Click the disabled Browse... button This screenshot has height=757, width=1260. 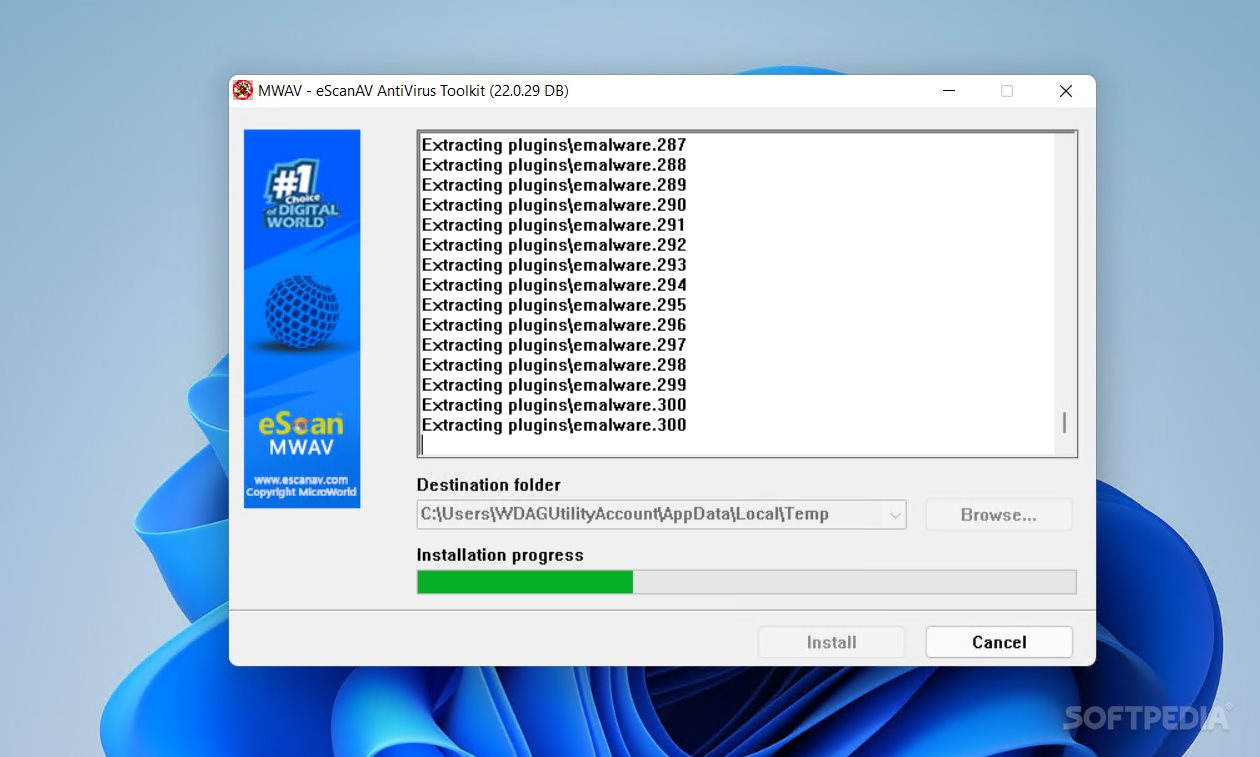[x=998, y=515]
